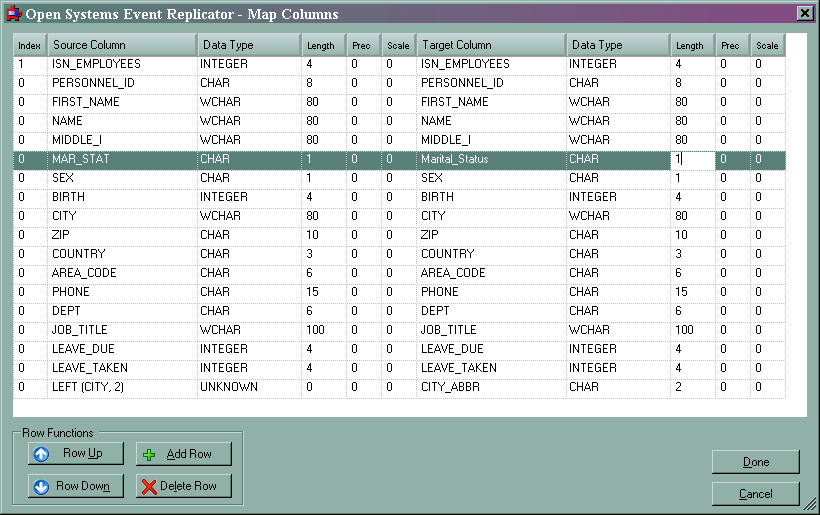The width and height of the screenshot is (820, 515).
Task: Click target PERSONNEL_ID cell
Action: pos(491,83)
